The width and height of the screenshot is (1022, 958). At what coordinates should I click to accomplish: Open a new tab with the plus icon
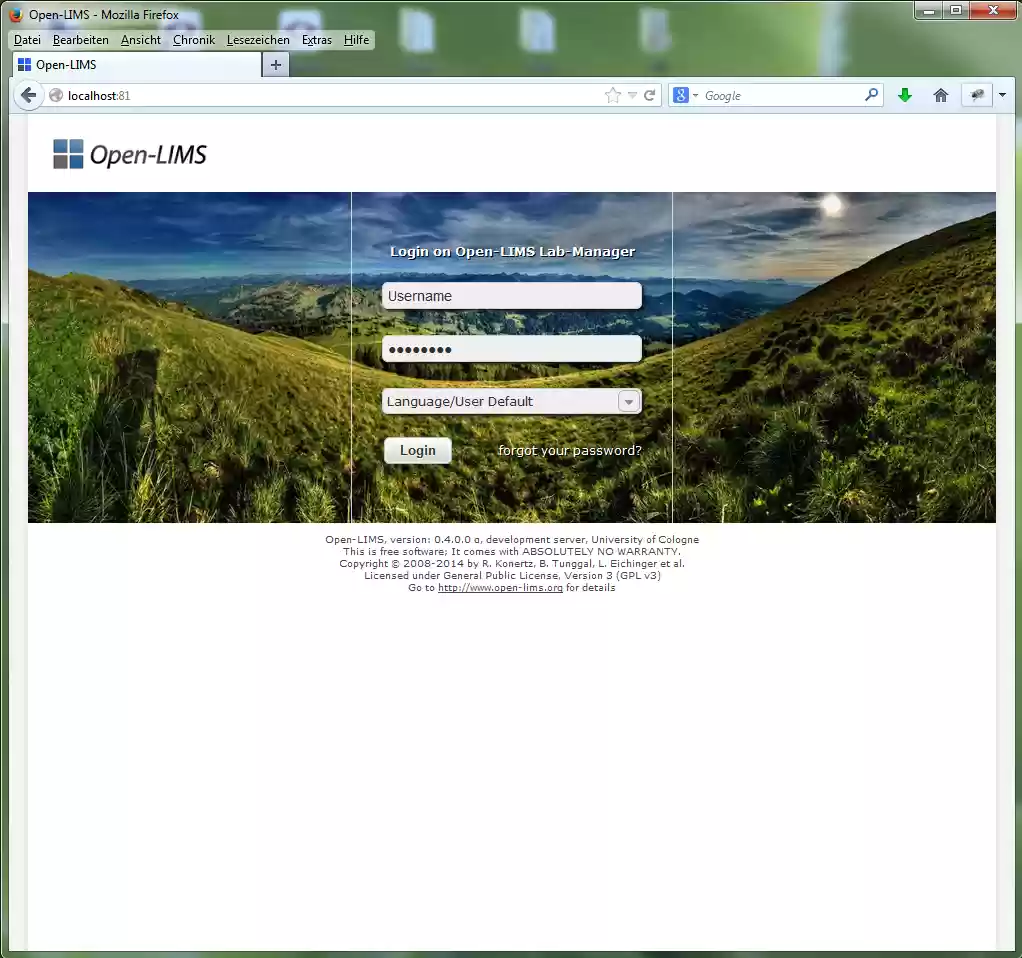[275, 63]
